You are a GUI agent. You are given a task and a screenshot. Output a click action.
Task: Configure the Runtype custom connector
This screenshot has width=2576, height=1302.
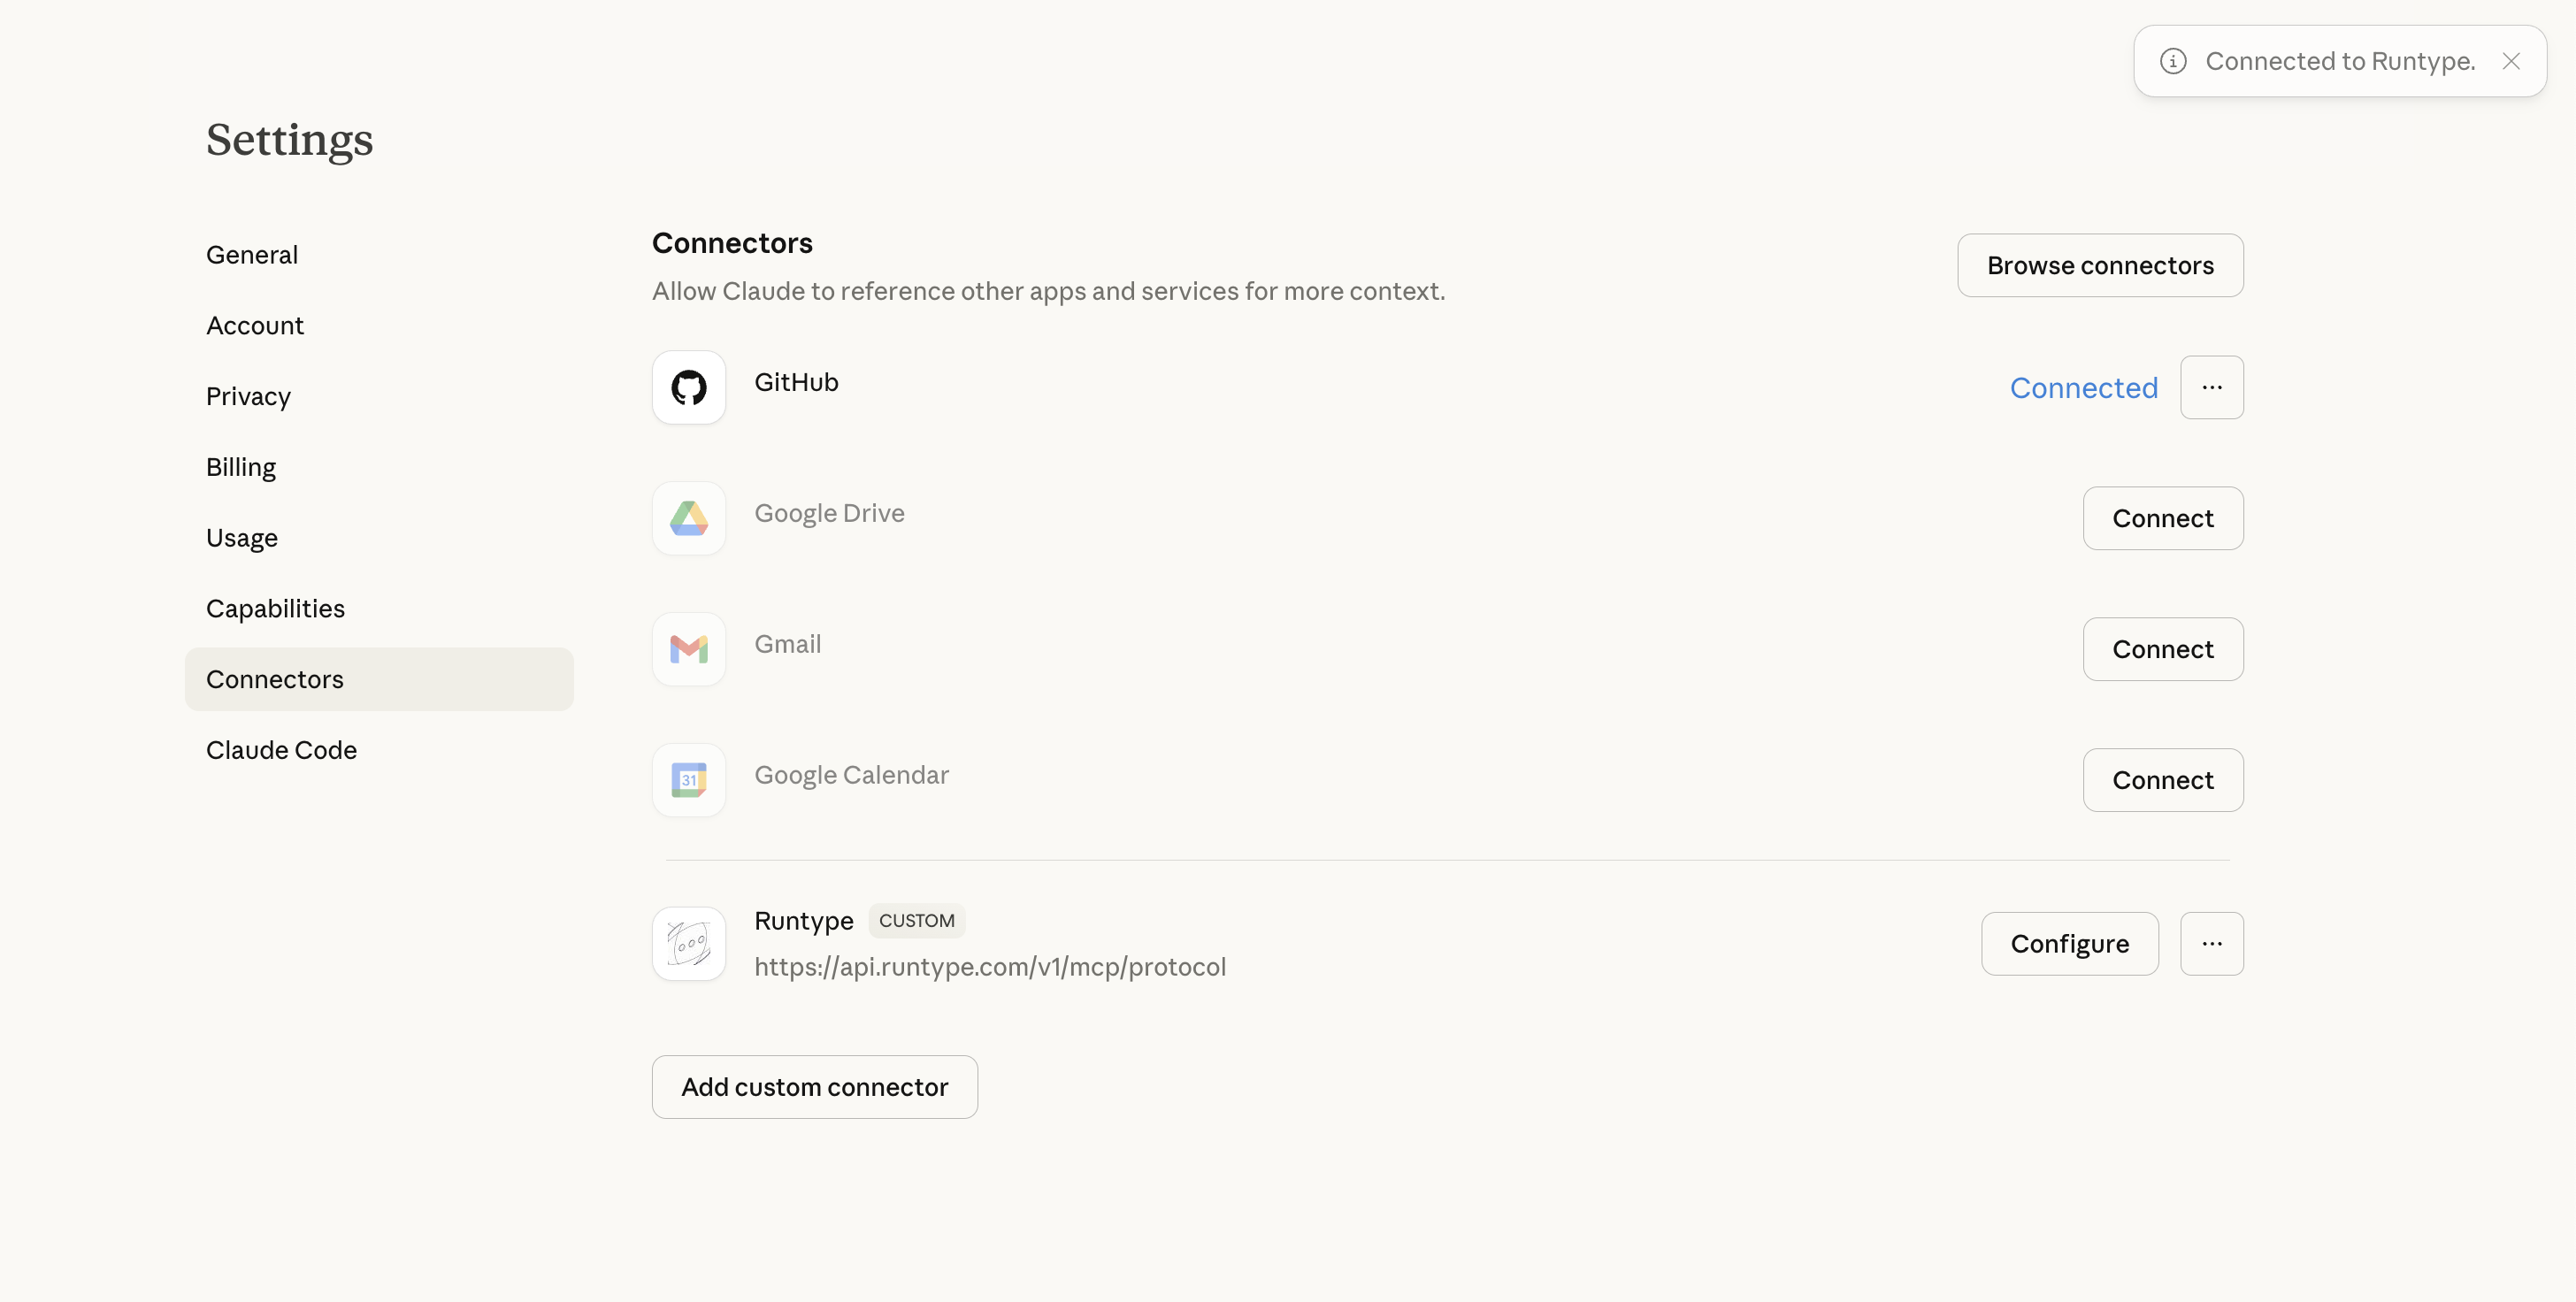(2069, 943)
